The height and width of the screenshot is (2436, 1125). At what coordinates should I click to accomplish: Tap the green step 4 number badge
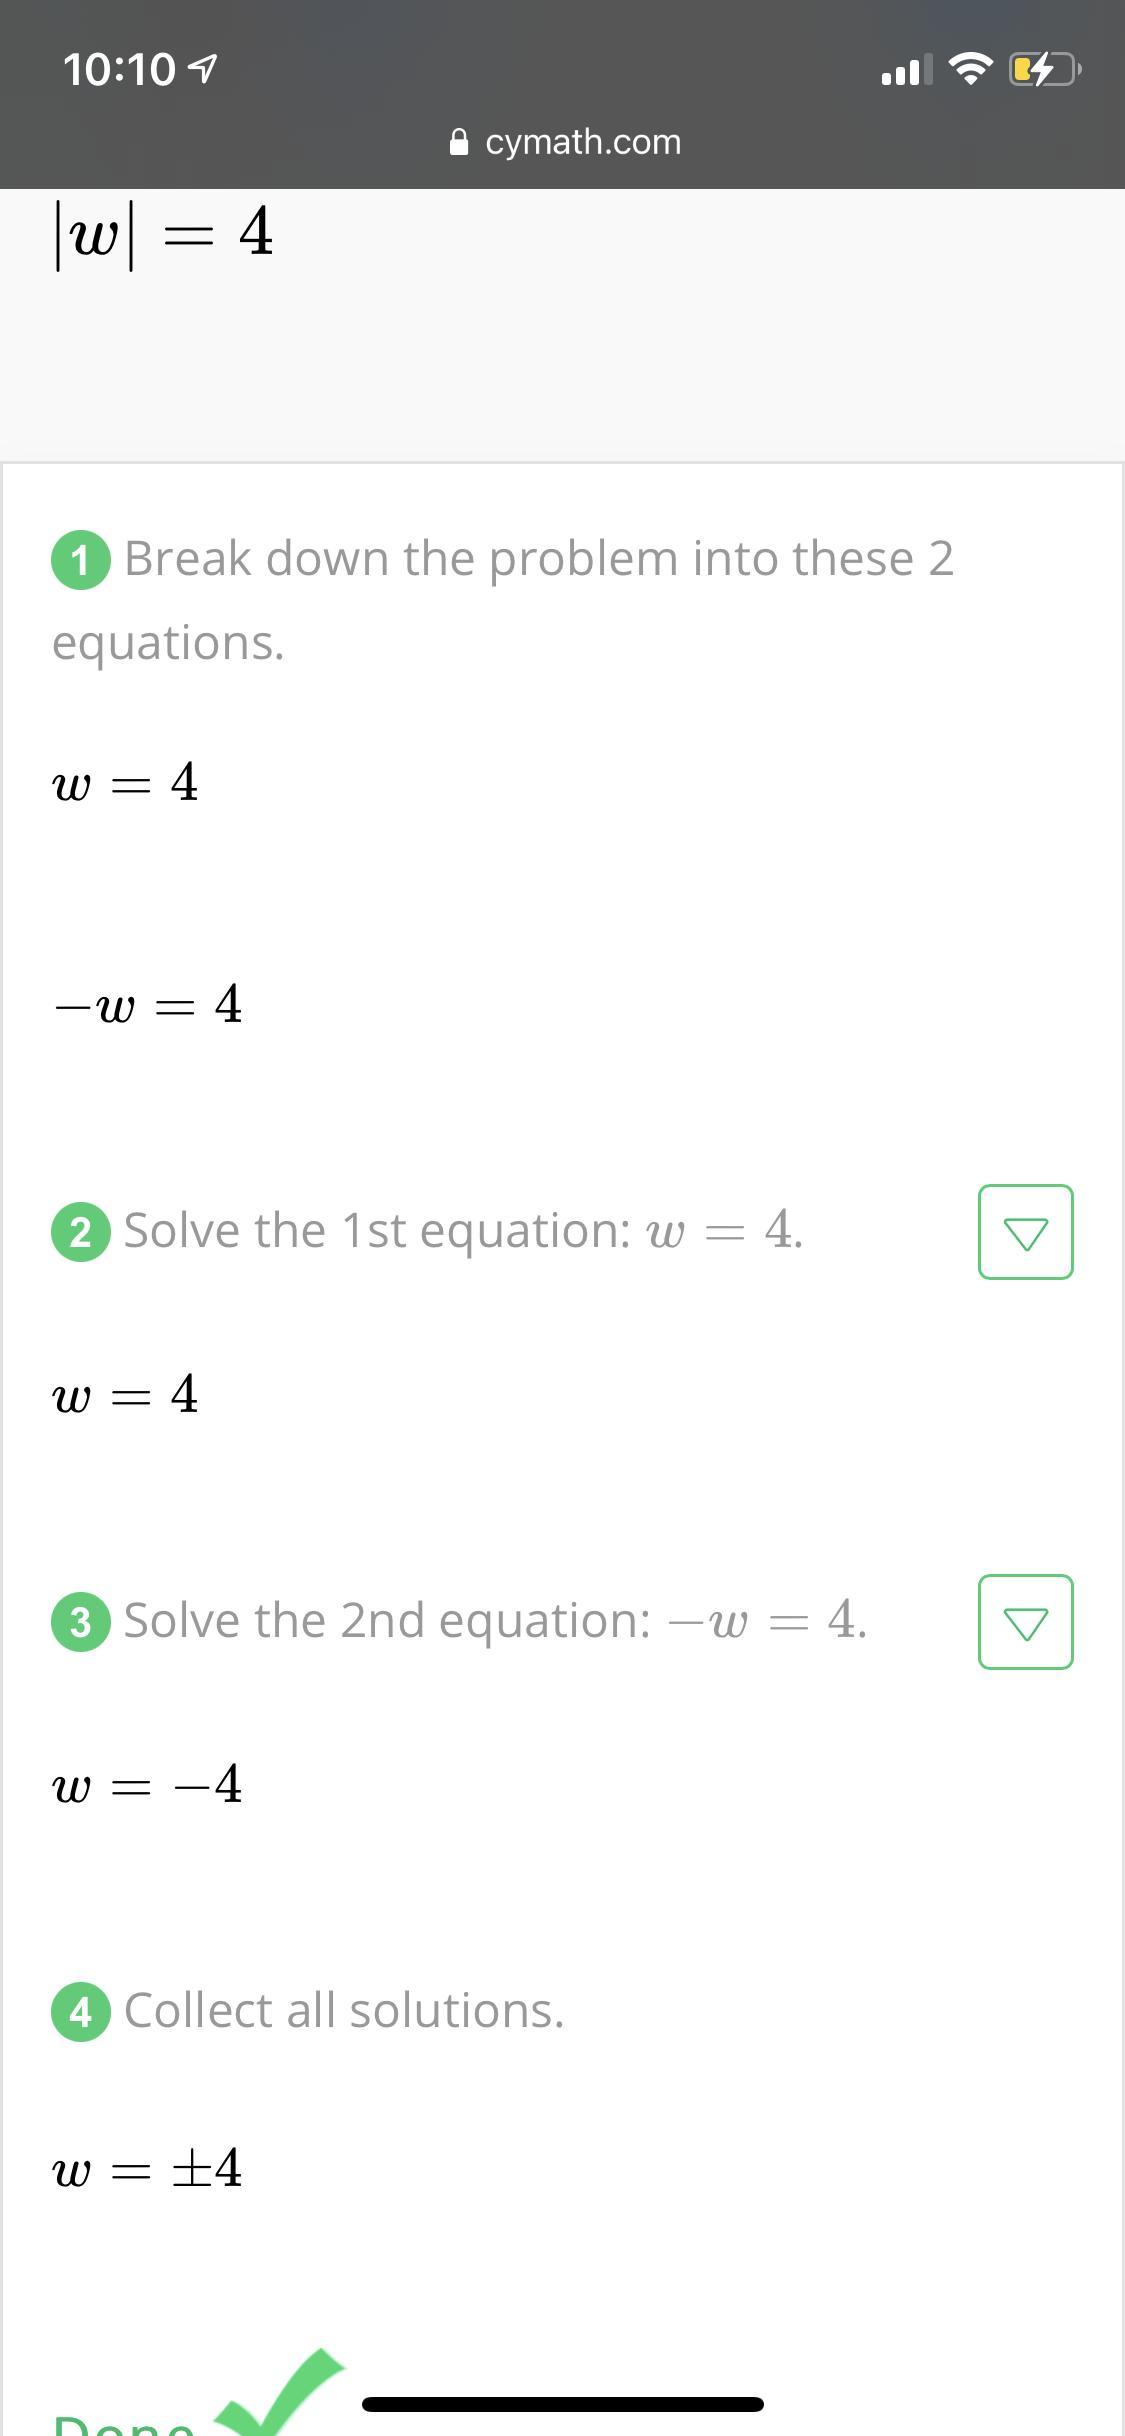click(x=81, y=2012)
